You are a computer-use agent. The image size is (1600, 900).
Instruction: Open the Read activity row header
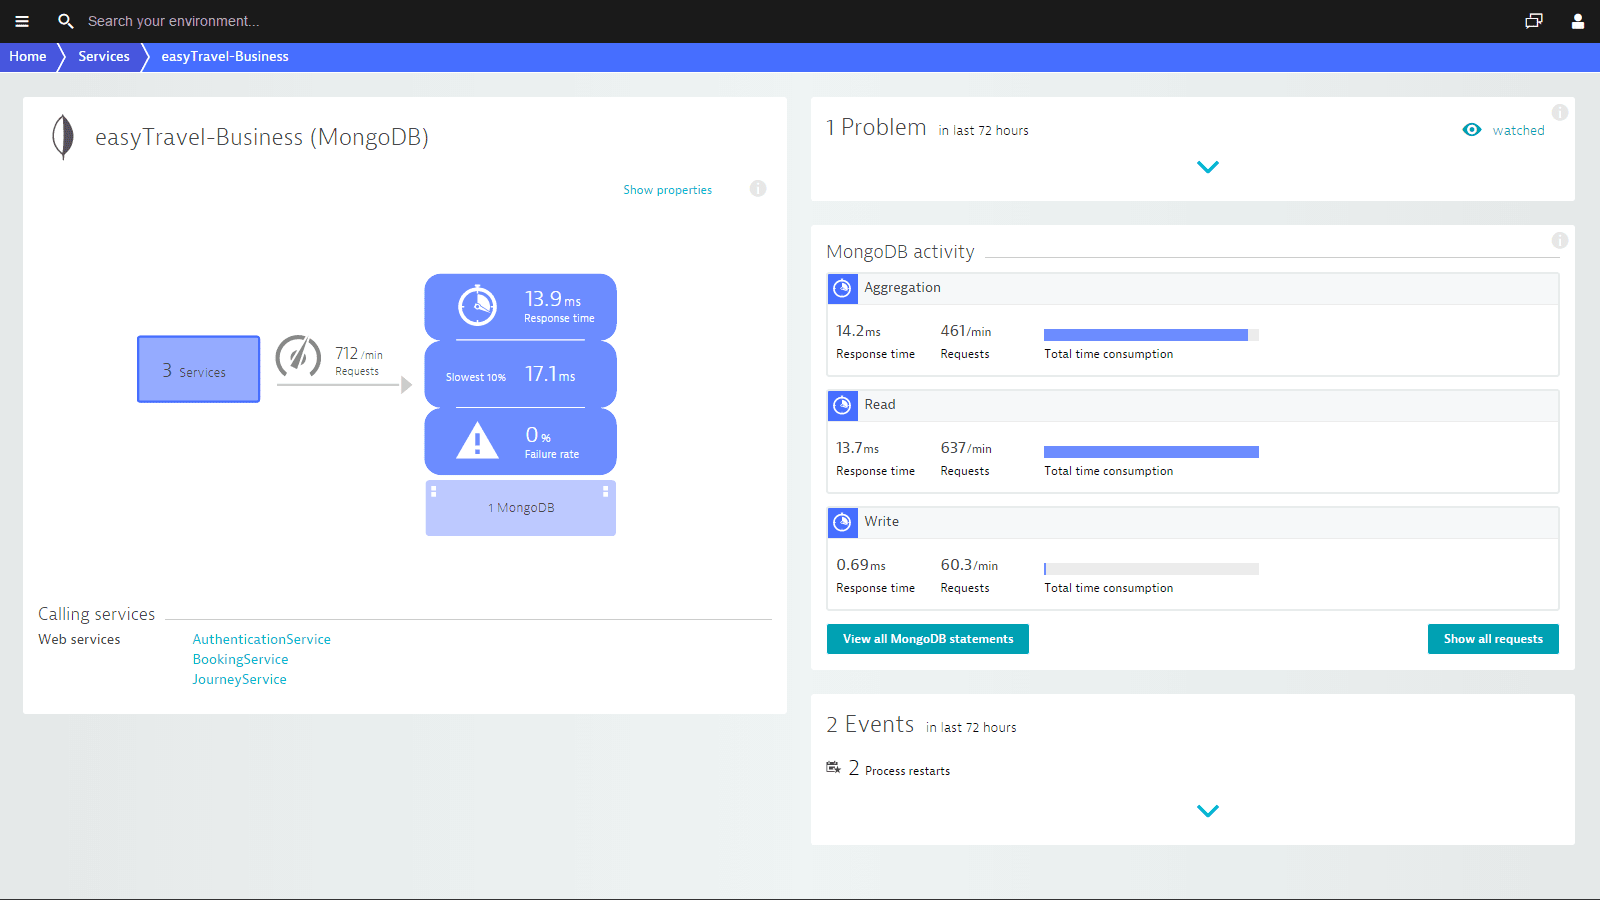point(1193,405)
